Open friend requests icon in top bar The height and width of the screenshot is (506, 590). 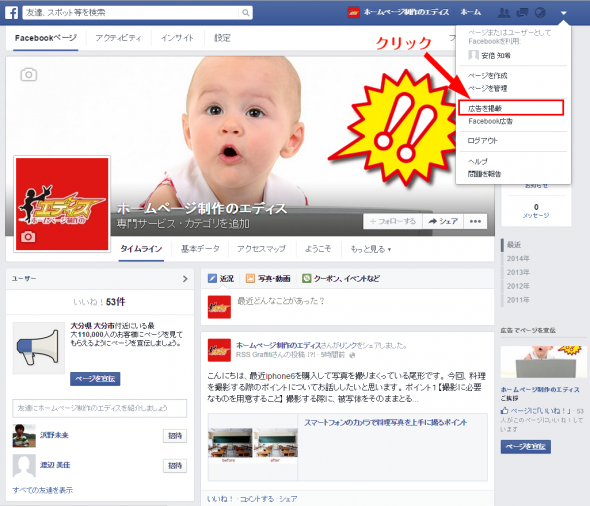point(504,13)
